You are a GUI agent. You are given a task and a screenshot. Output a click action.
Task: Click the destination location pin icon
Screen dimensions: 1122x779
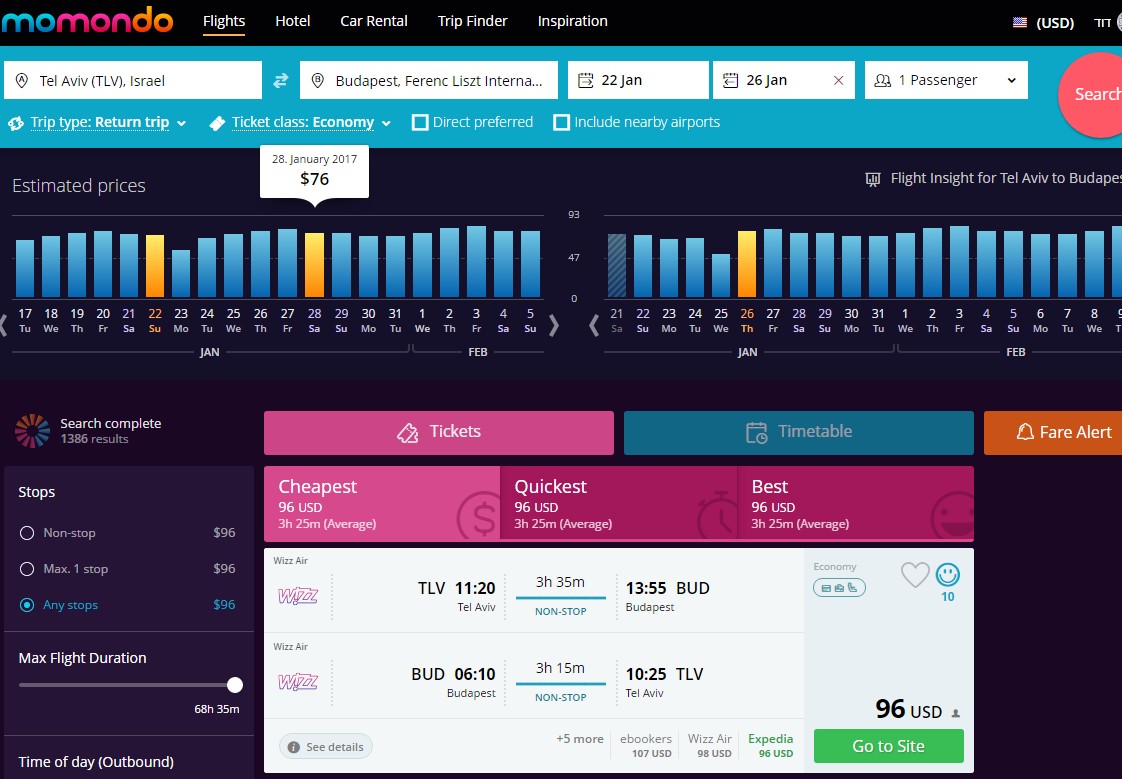tap(318, 80)
